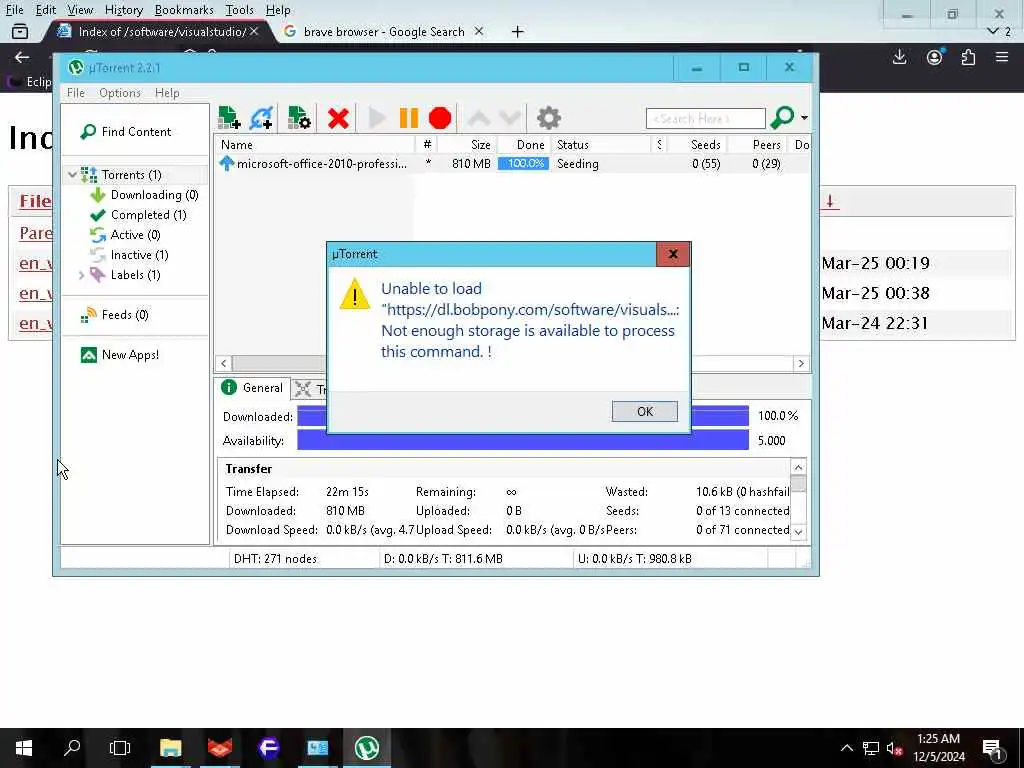Click the right arrow of torrent list scrollbar
The image size is (1024, 768).
(801, 364)
